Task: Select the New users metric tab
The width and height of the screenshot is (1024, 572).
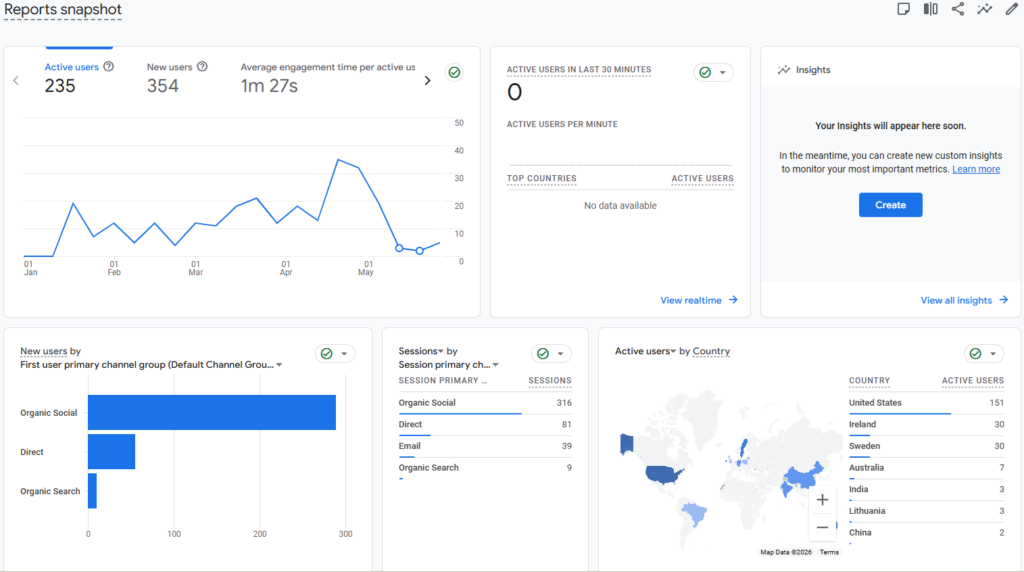Action: [x=177, y=77]
